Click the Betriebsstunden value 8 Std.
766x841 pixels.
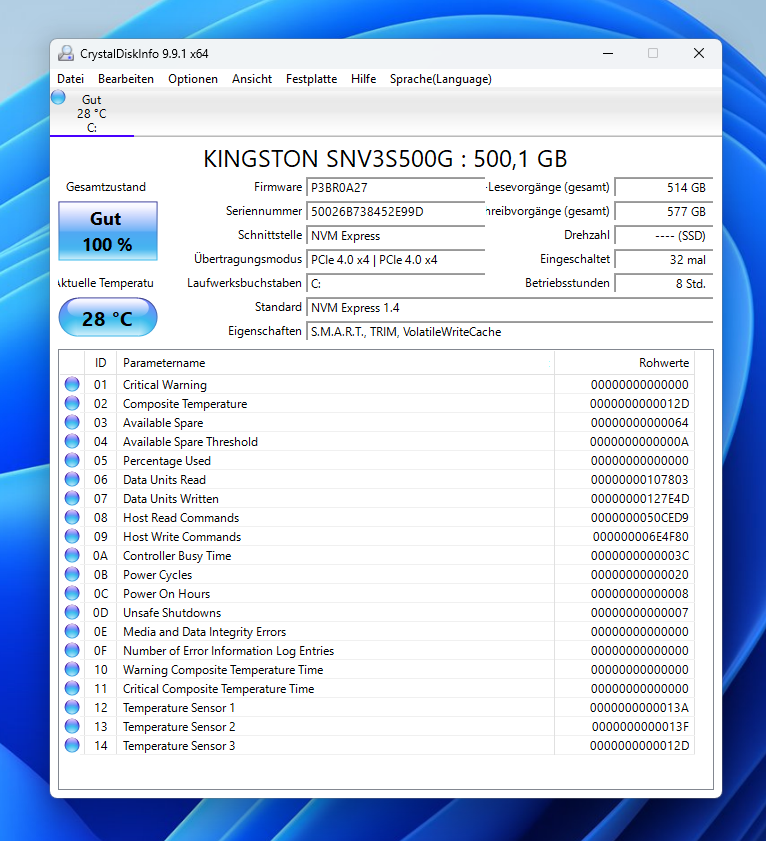[x=664, y=284]
